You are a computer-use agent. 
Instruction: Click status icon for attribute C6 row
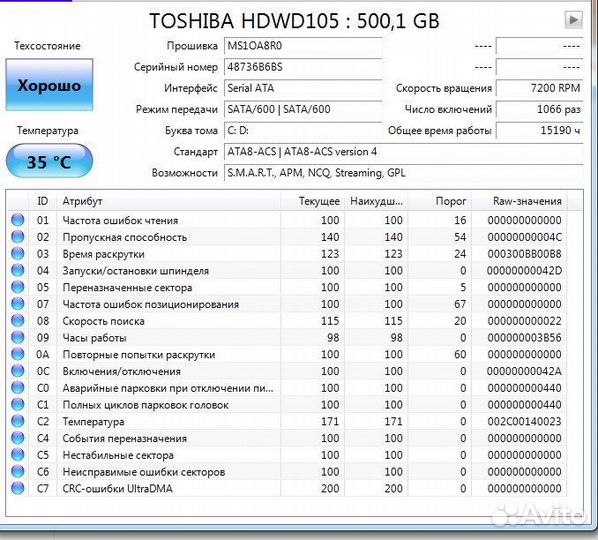click(x=18, y=472)
